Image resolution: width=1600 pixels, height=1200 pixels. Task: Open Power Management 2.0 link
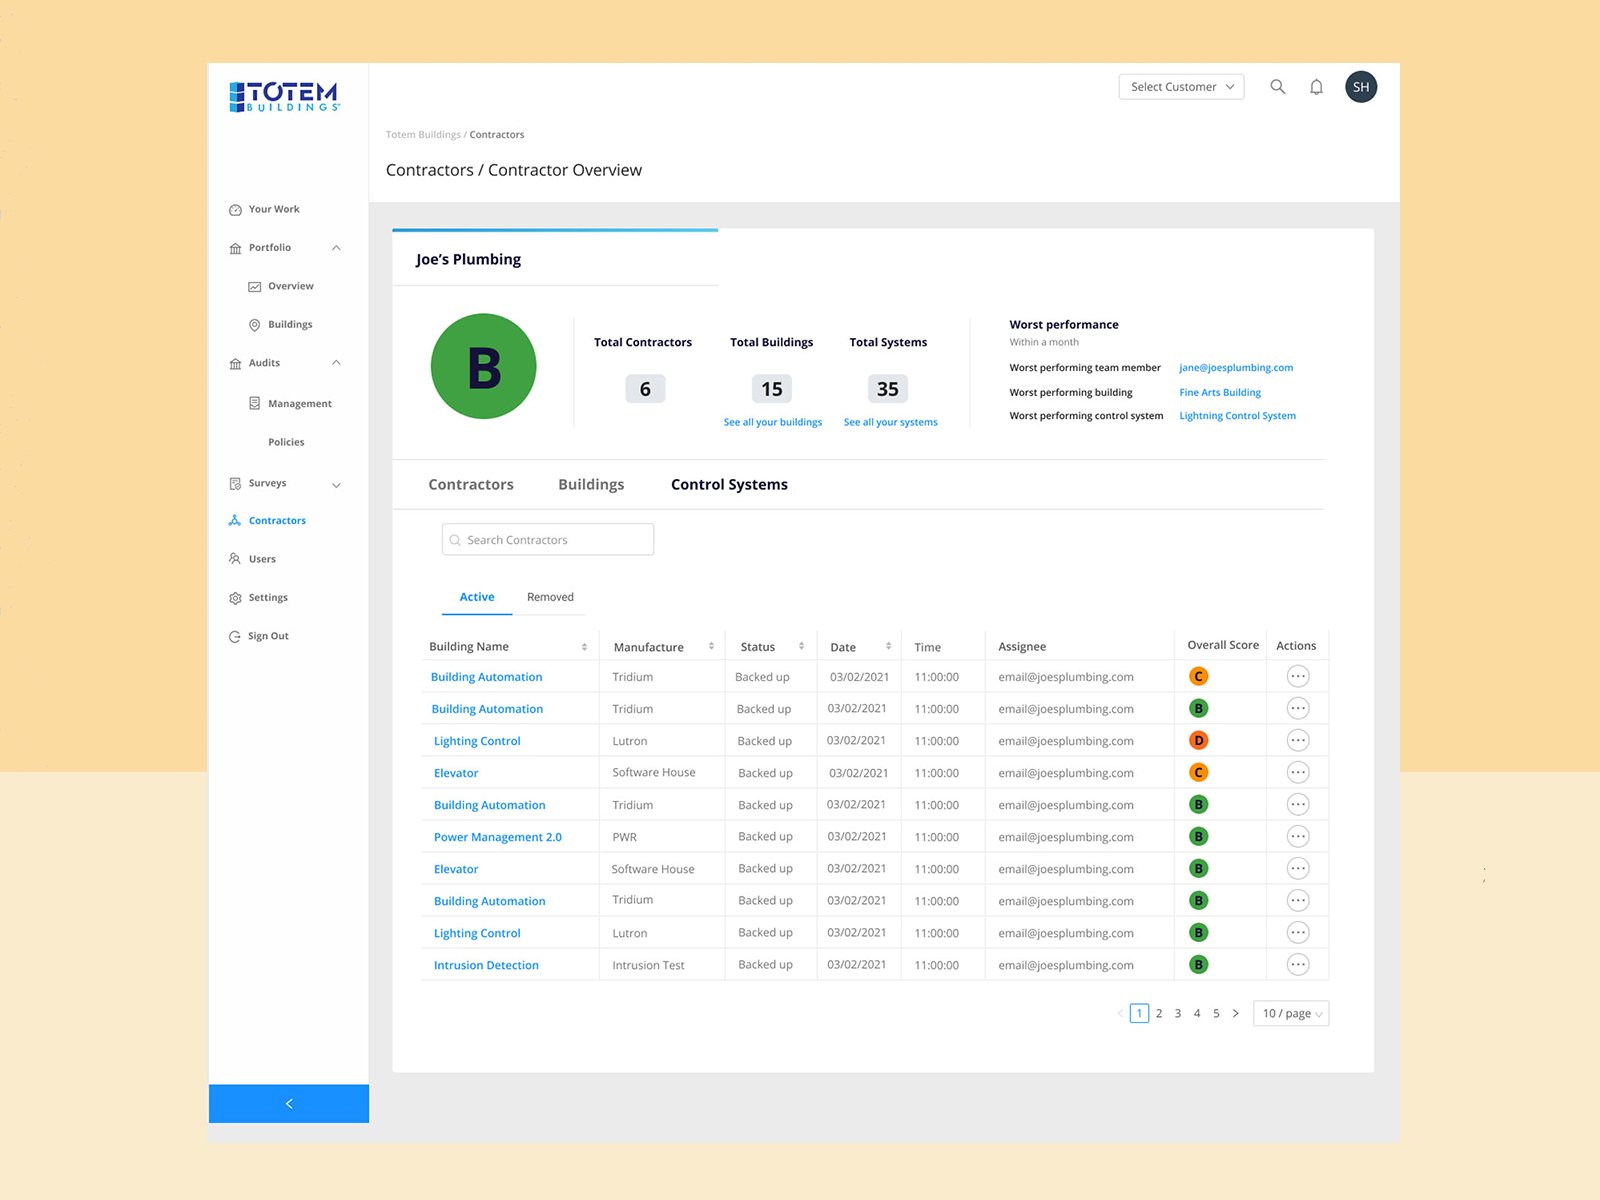tap(498, 837)
